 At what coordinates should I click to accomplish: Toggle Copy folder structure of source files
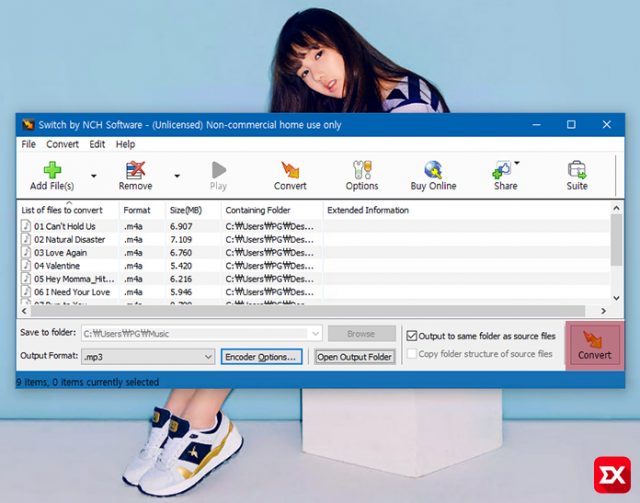point(412,354)
